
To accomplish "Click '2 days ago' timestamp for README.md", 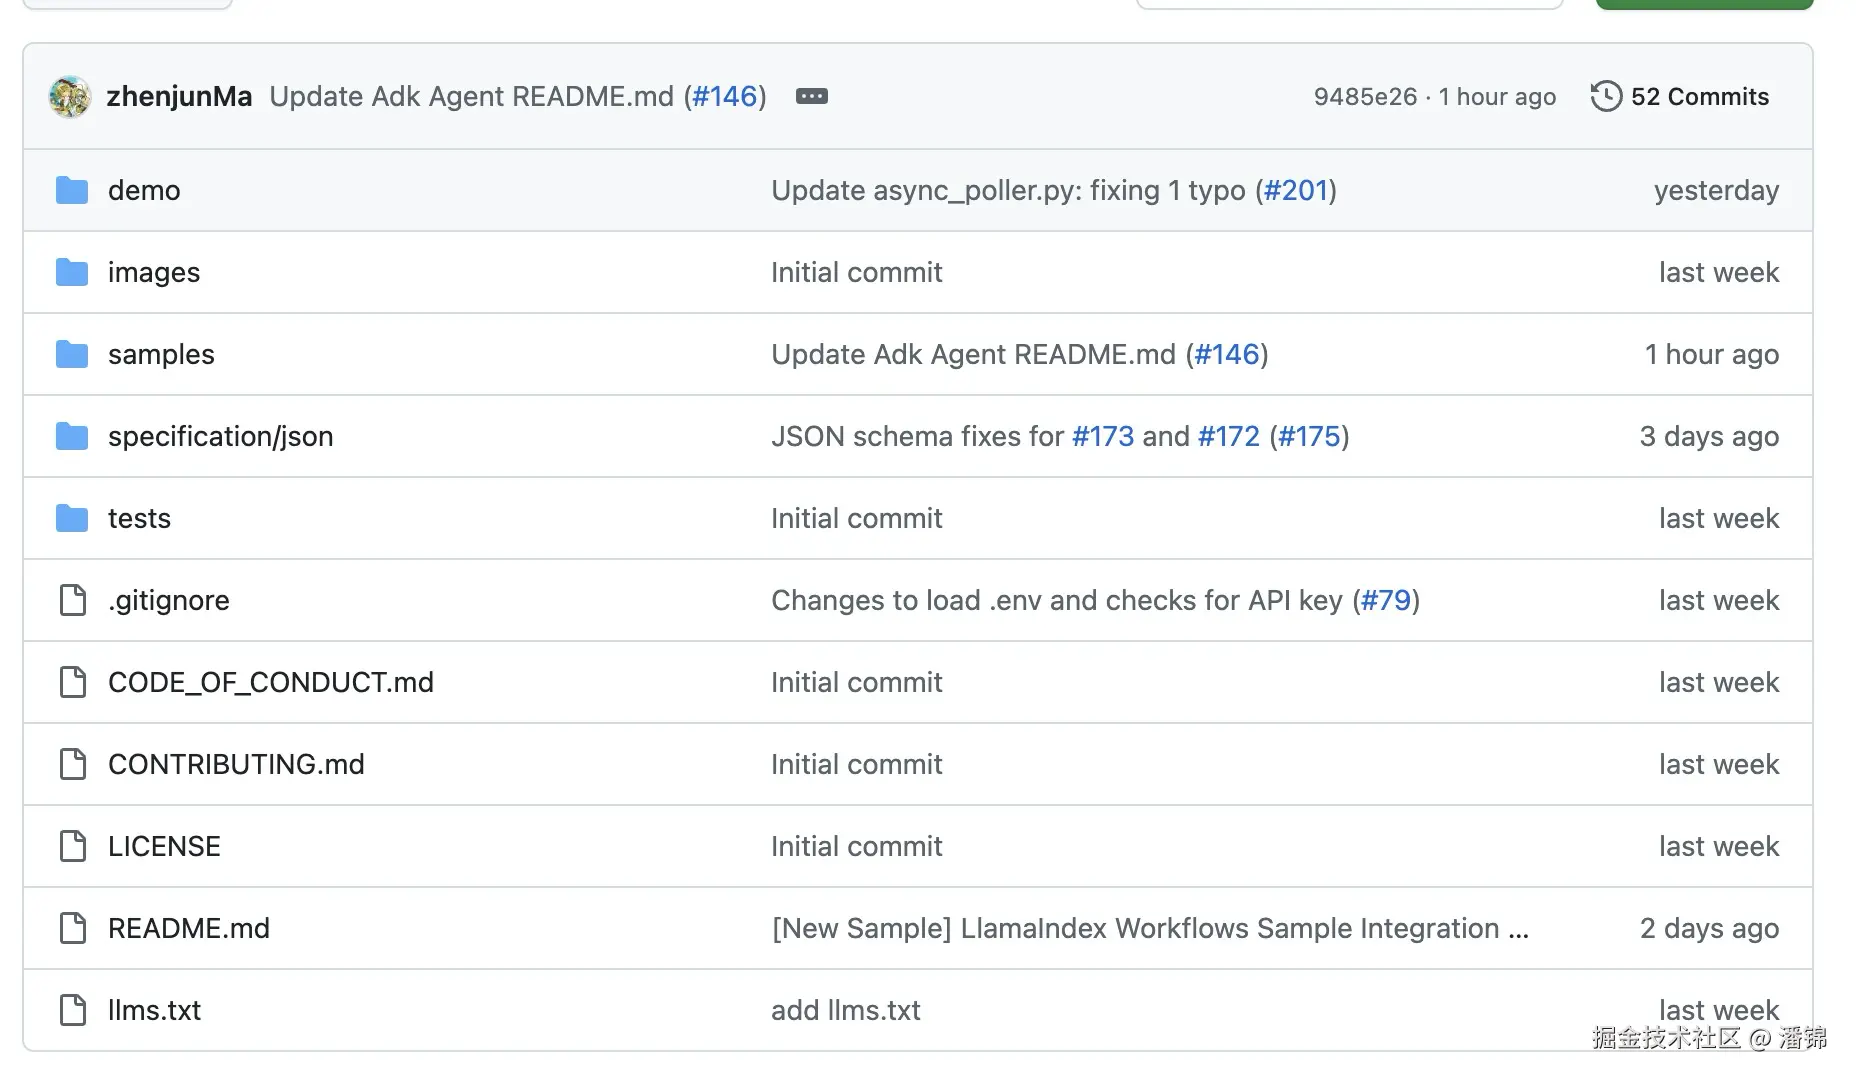I will pyautogui.click(x=1709, y=928).
